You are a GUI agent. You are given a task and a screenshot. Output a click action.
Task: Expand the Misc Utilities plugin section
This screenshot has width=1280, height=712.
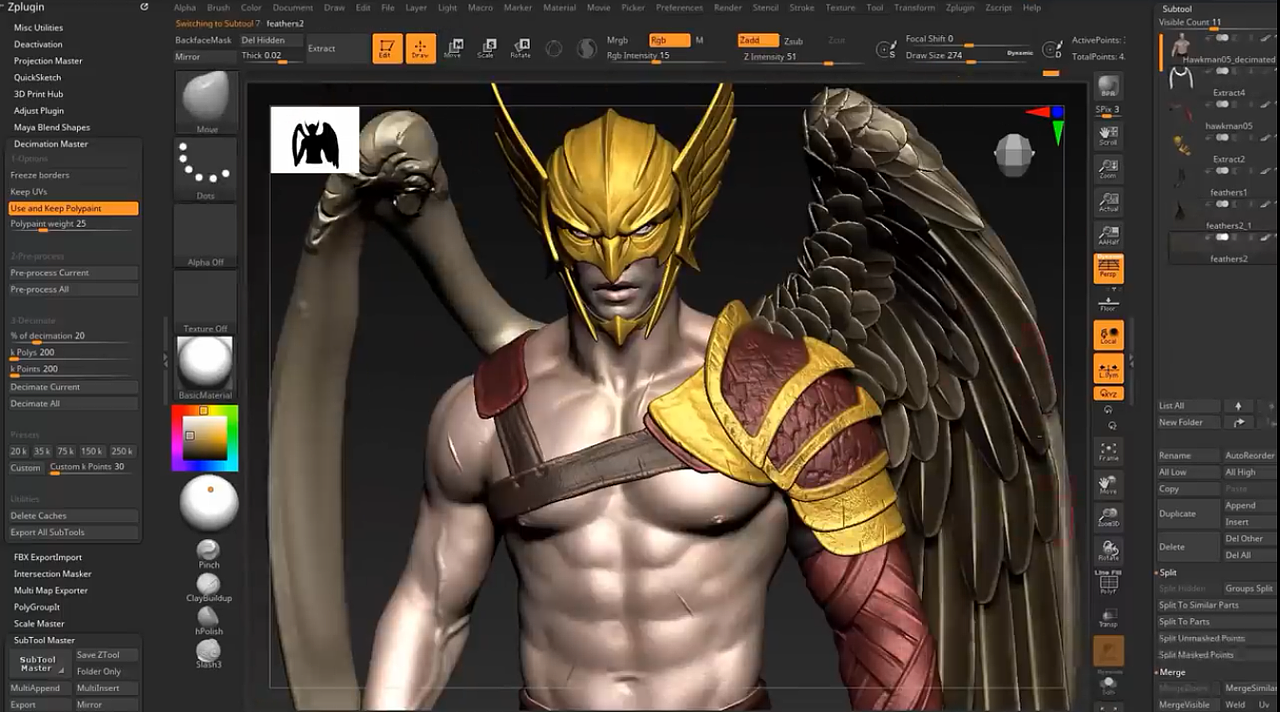pyautogui.click(x=38, y=28)
